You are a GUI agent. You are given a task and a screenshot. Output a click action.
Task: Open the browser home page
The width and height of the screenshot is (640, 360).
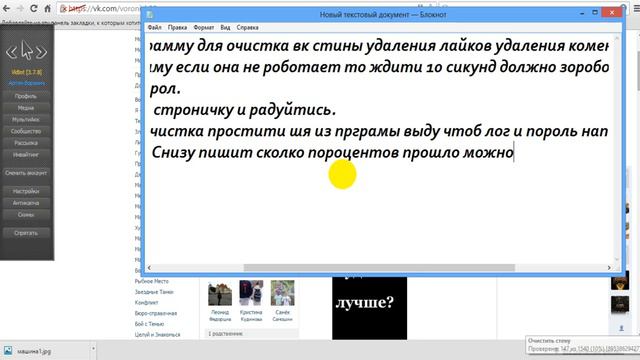click(x=47, y=8)
